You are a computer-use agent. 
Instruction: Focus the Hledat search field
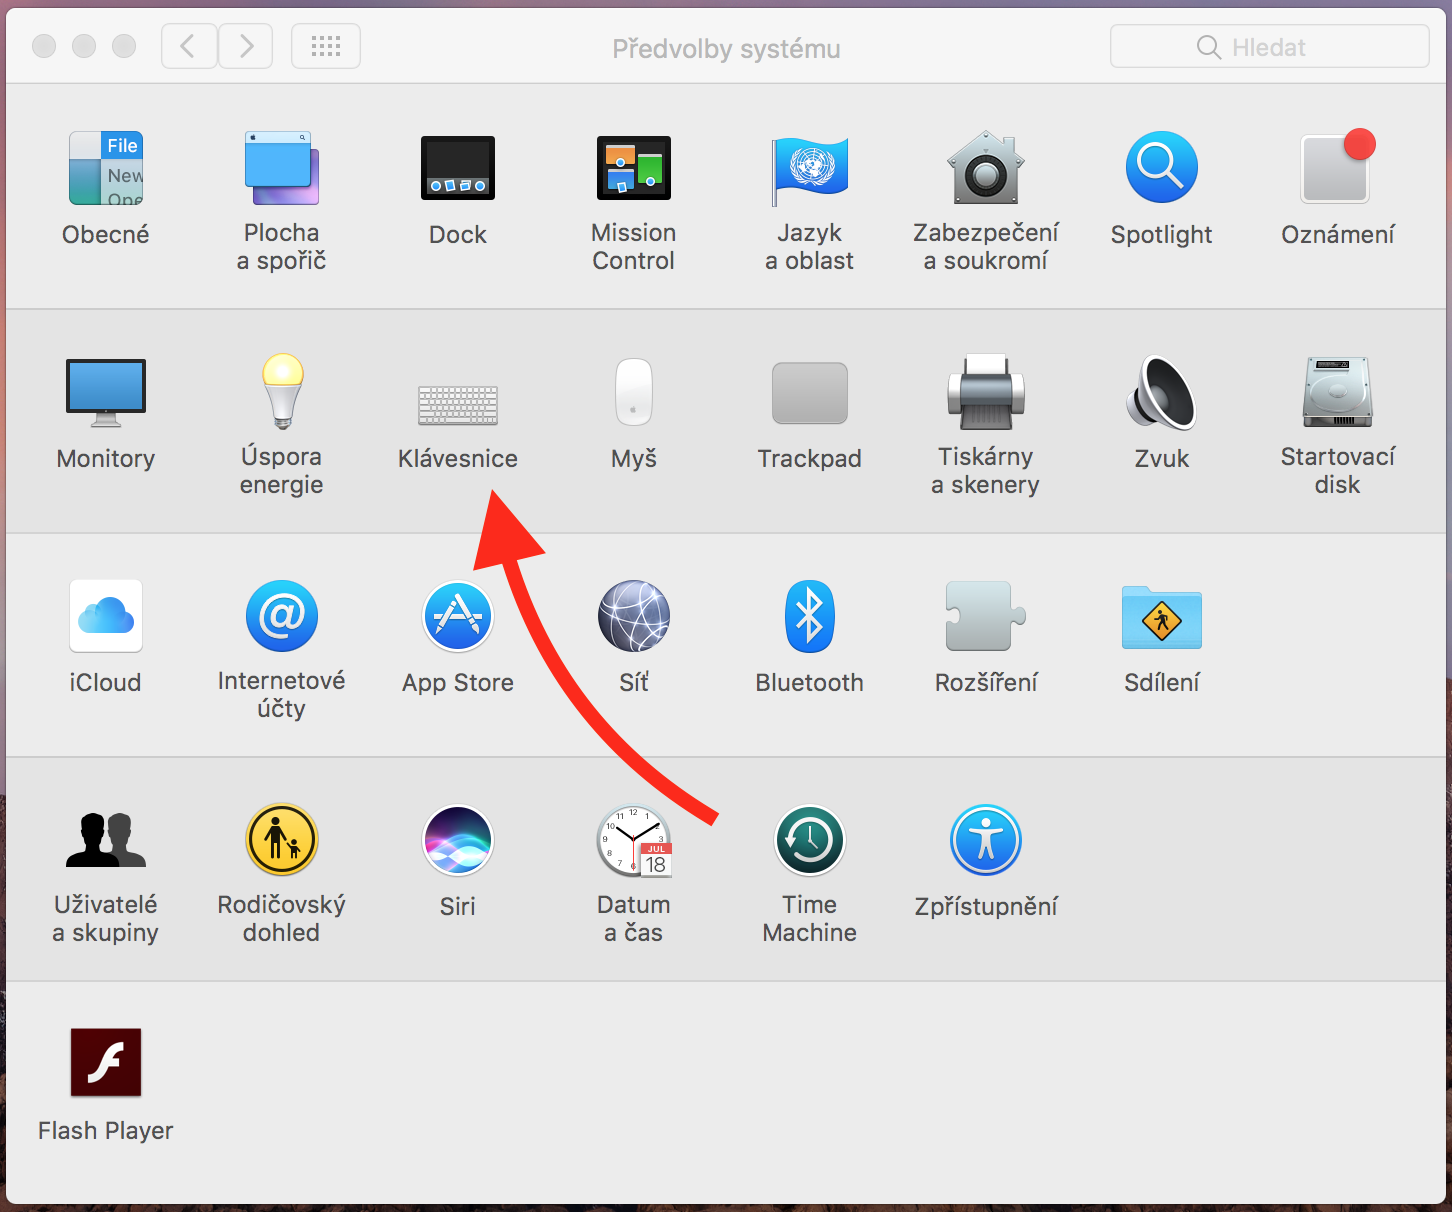[1269, 47]
